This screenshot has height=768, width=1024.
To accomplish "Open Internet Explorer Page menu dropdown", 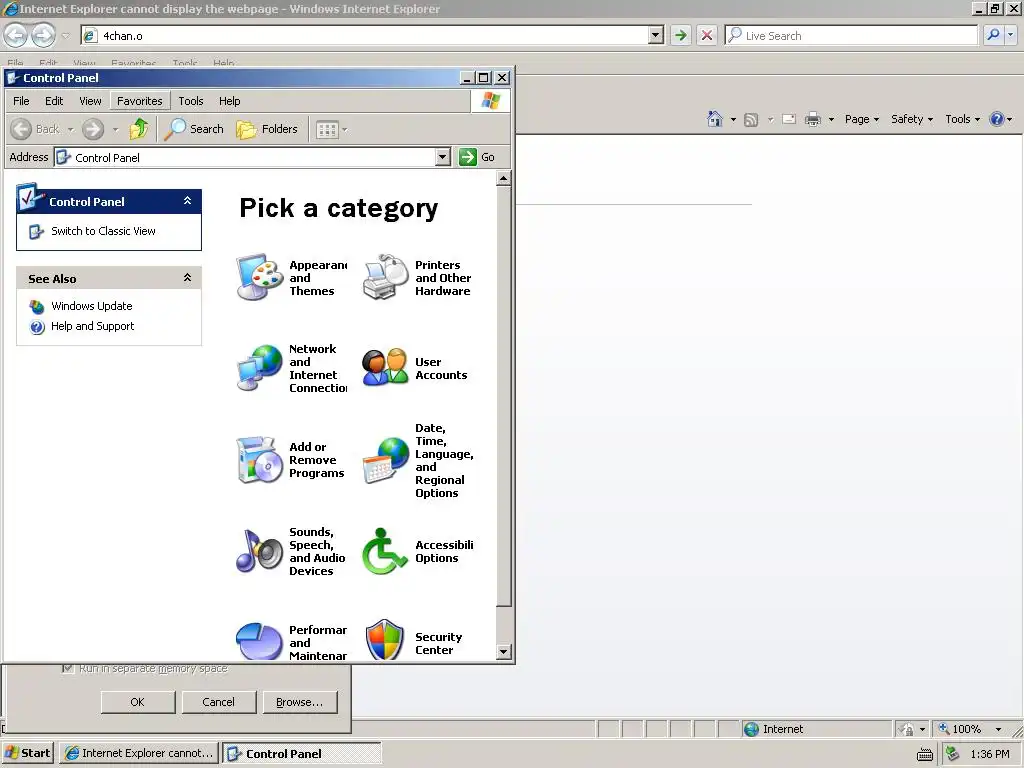I will pyautogui.click(x=861, y=119).
